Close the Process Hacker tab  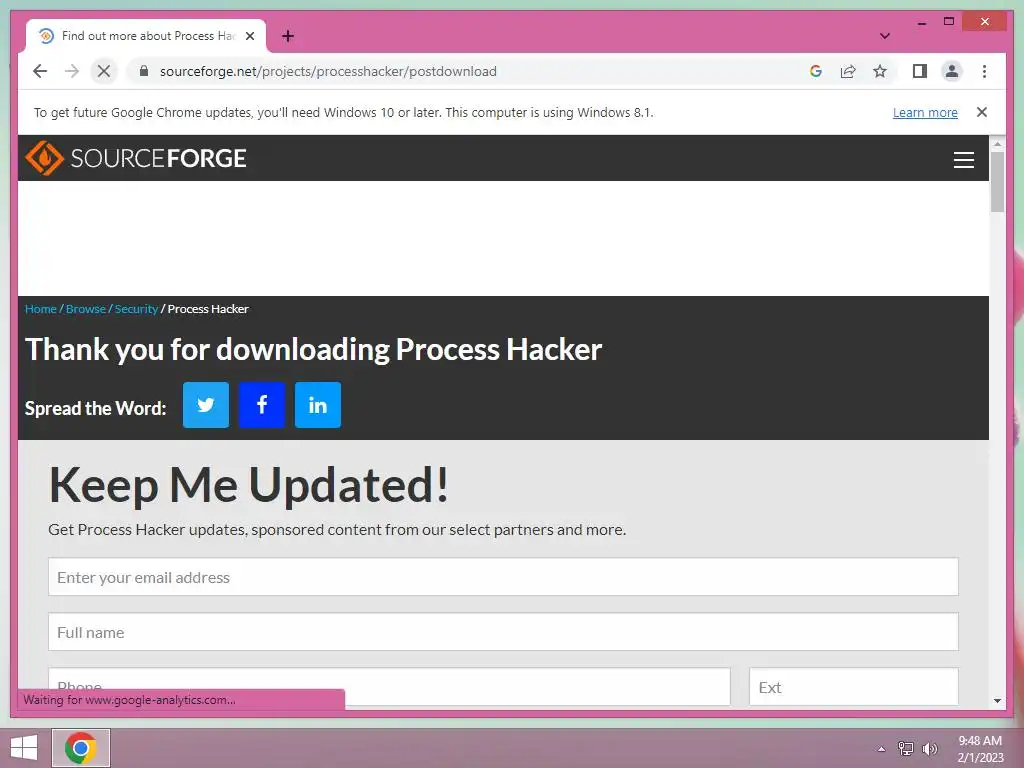click(249, 36)
